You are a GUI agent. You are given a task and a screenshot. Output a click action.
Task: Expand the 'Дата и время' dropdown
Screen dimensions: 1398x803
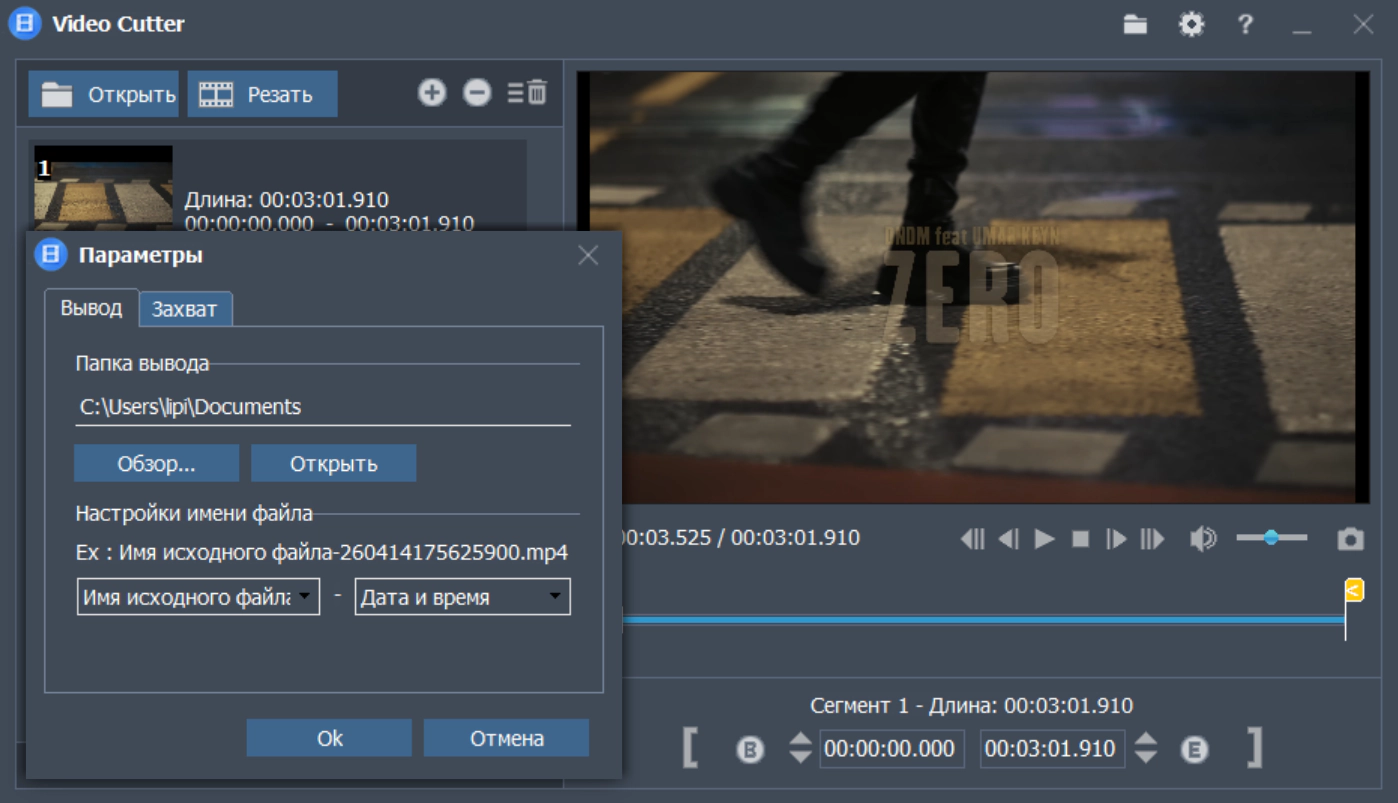[462, 597]
